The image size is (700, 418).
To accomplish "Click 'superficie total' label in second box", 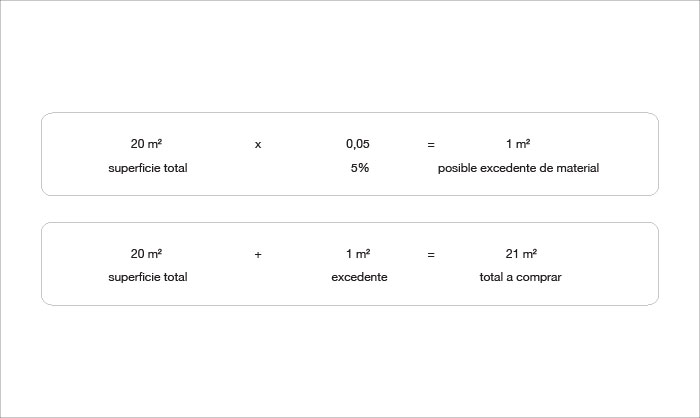I will pos(148,277).
